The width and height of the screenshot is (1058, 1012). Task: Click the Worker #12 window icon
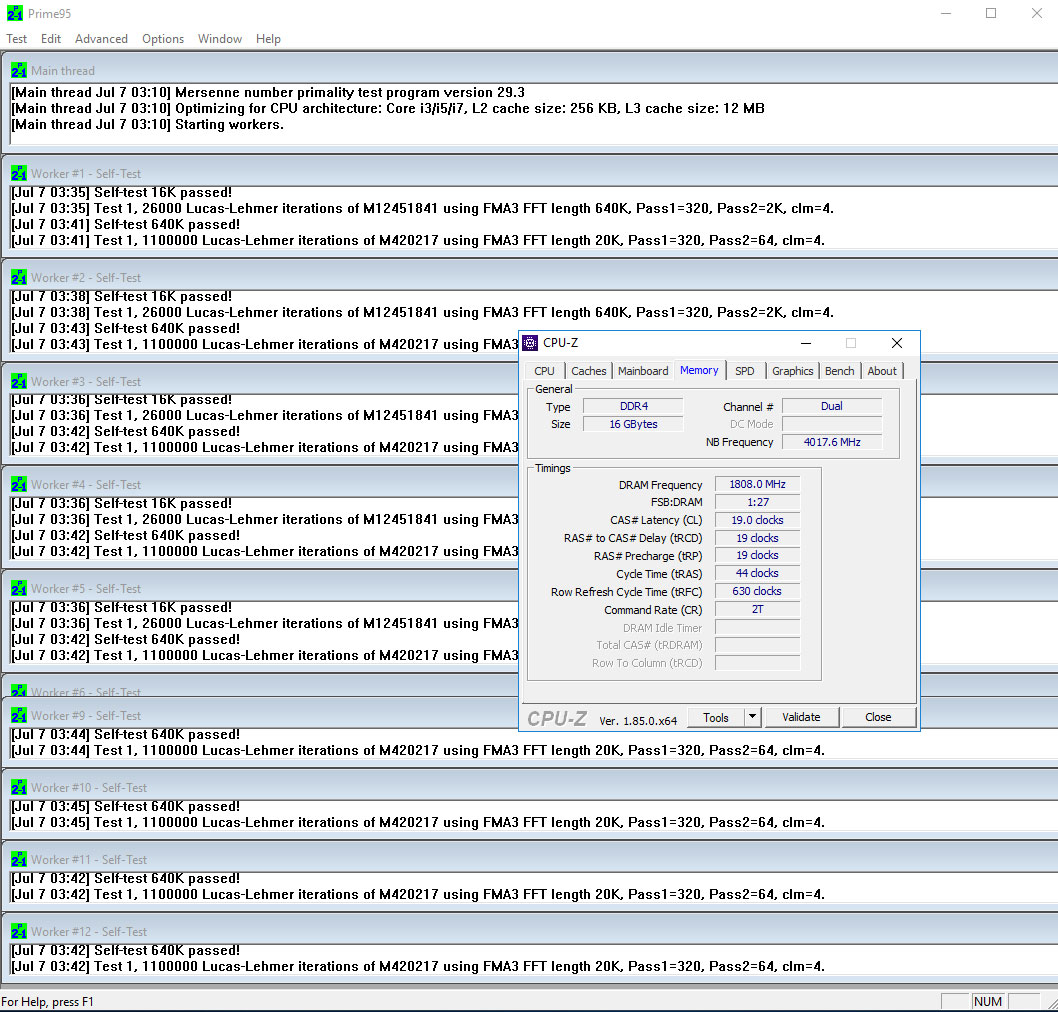(x=19, y=932)
